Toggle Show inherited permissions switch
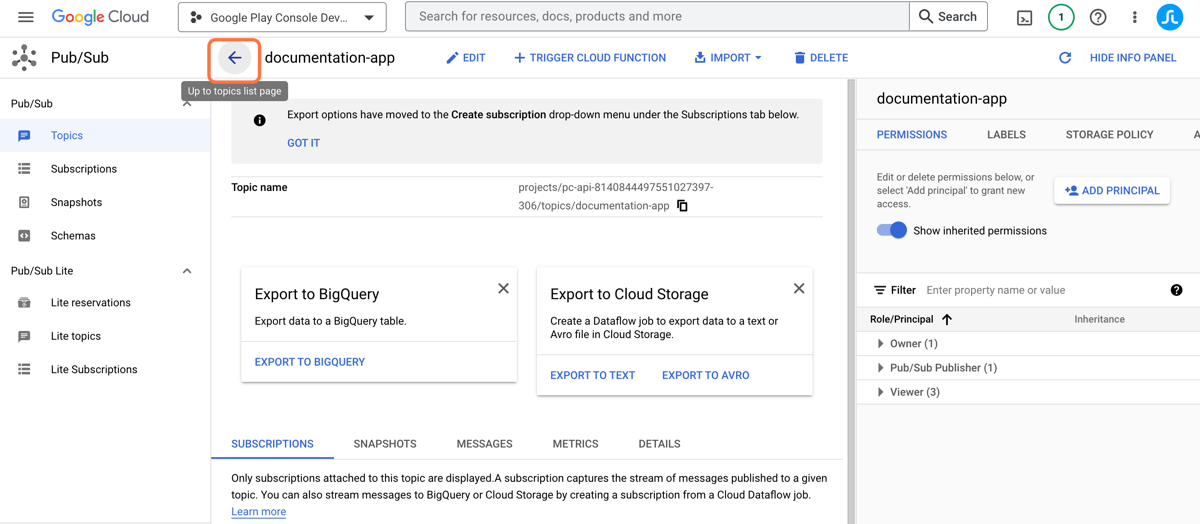1200x524 pixels. [x=892, y=230]
